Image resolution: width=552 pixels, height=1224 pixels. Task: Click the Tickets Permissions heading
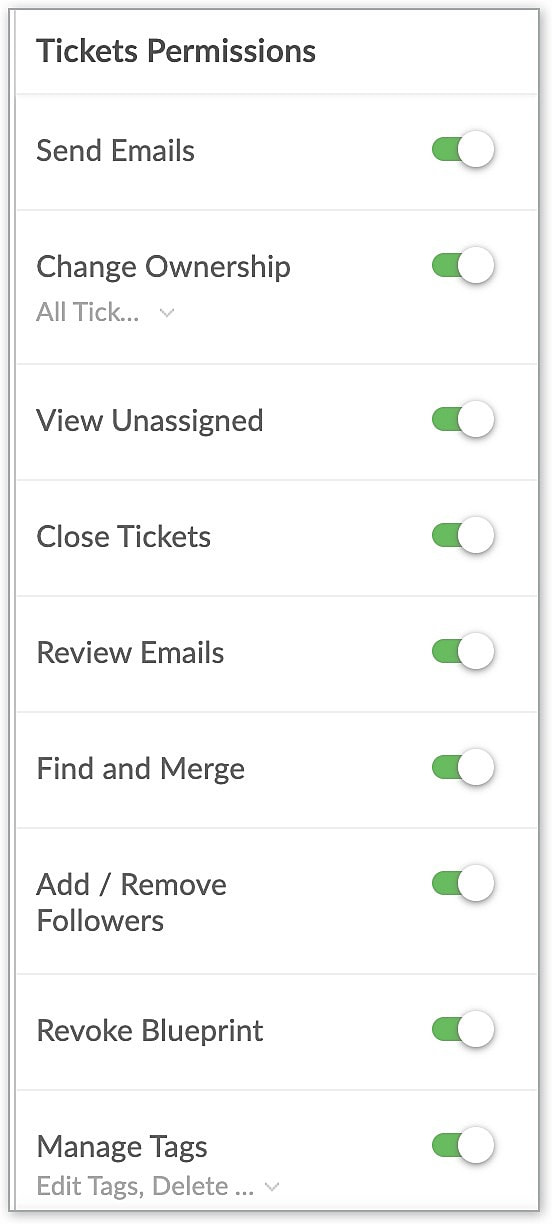click(176, 51)
